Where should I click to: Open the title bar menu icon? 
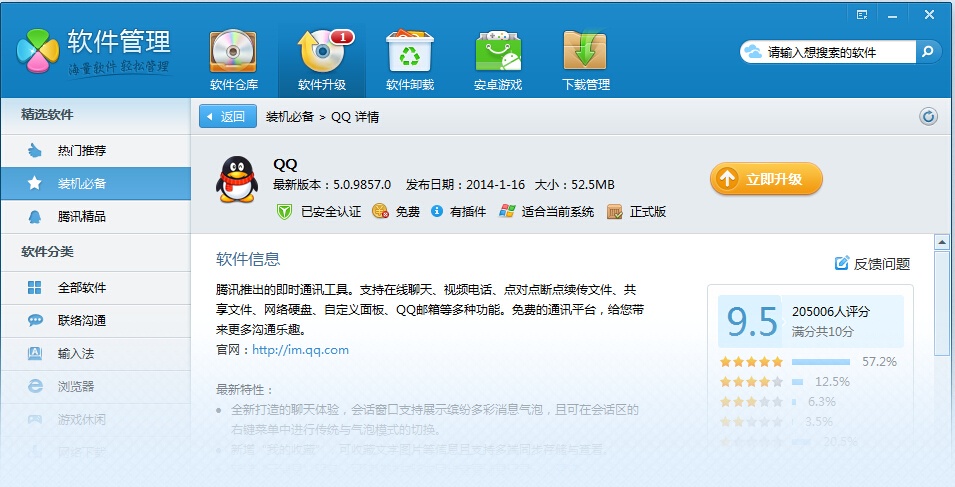(x=862, y=15)
